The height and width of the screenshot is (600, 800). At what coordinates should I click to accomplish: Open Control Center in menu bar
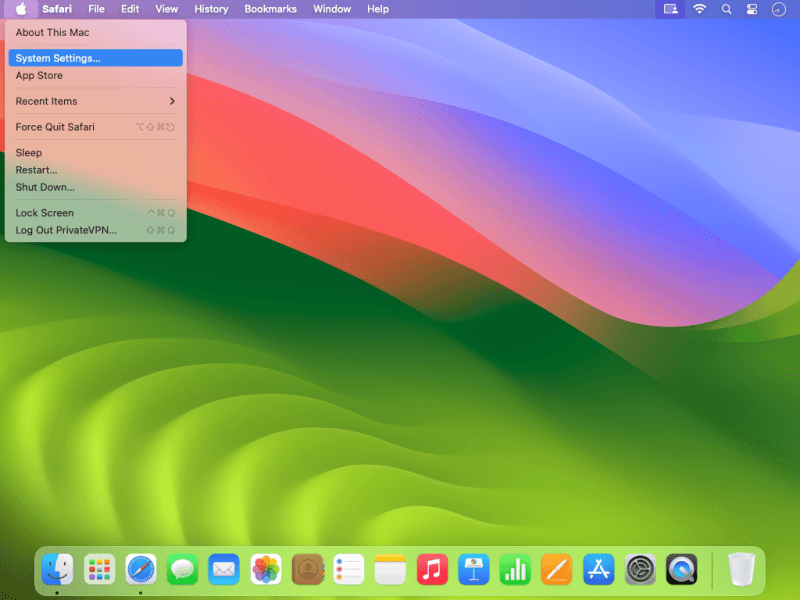pos(753,9)
